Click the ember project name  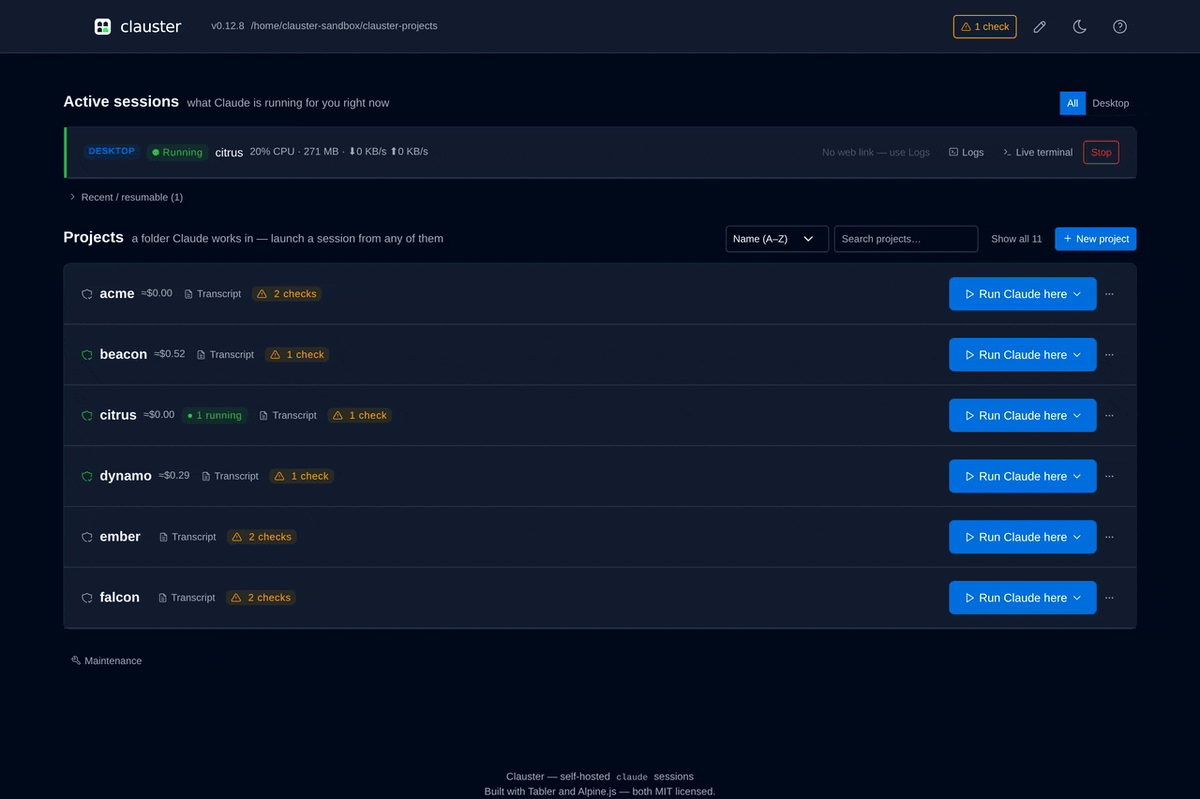click(120, 537)
